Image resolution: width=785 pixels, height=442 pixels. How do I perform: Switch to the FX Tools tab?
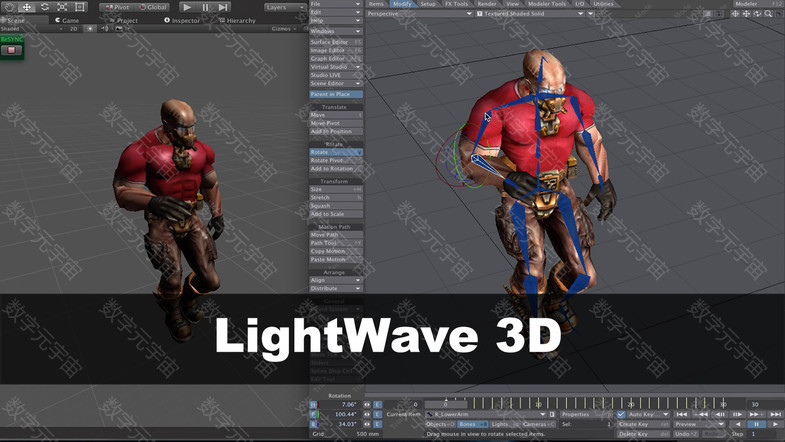[x=456, y=4]
